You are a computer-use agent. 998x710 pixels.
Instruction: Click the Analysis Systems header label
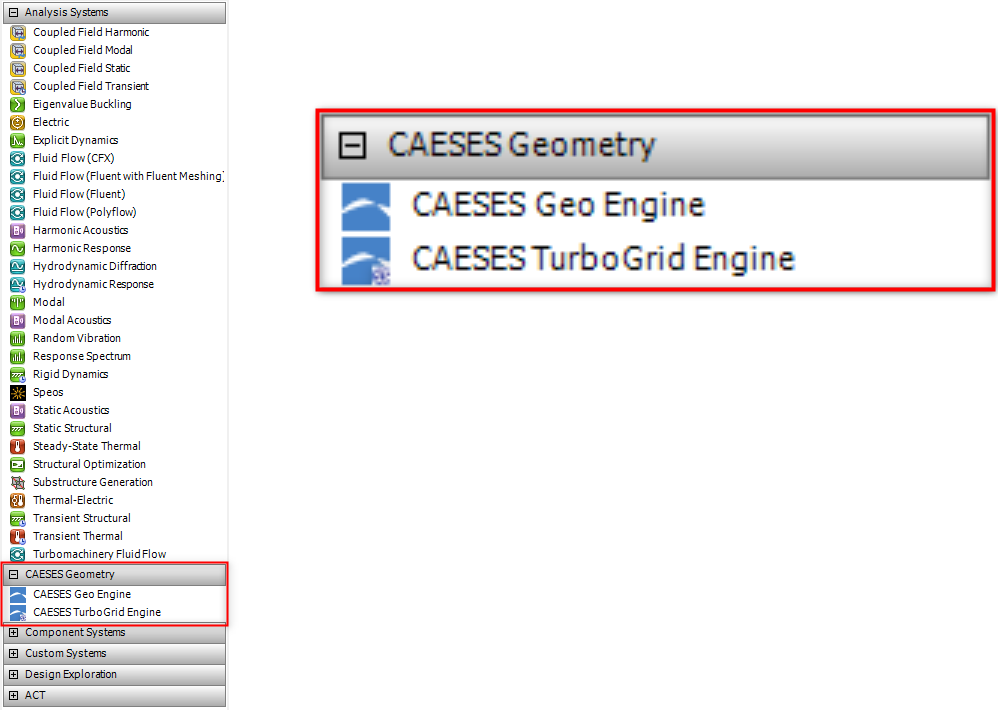[x=67, y=12]
